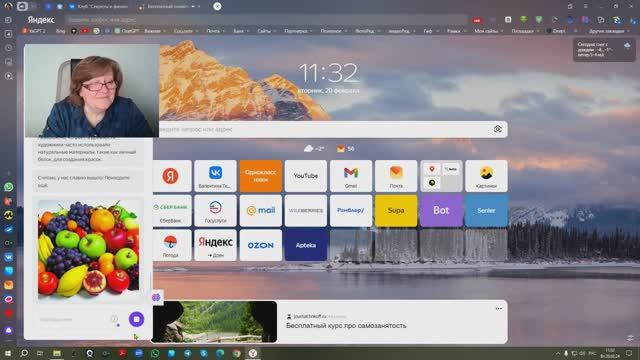Expand the Мои сайты bookmarks folder
640x360 pixels.
(488, 31)
